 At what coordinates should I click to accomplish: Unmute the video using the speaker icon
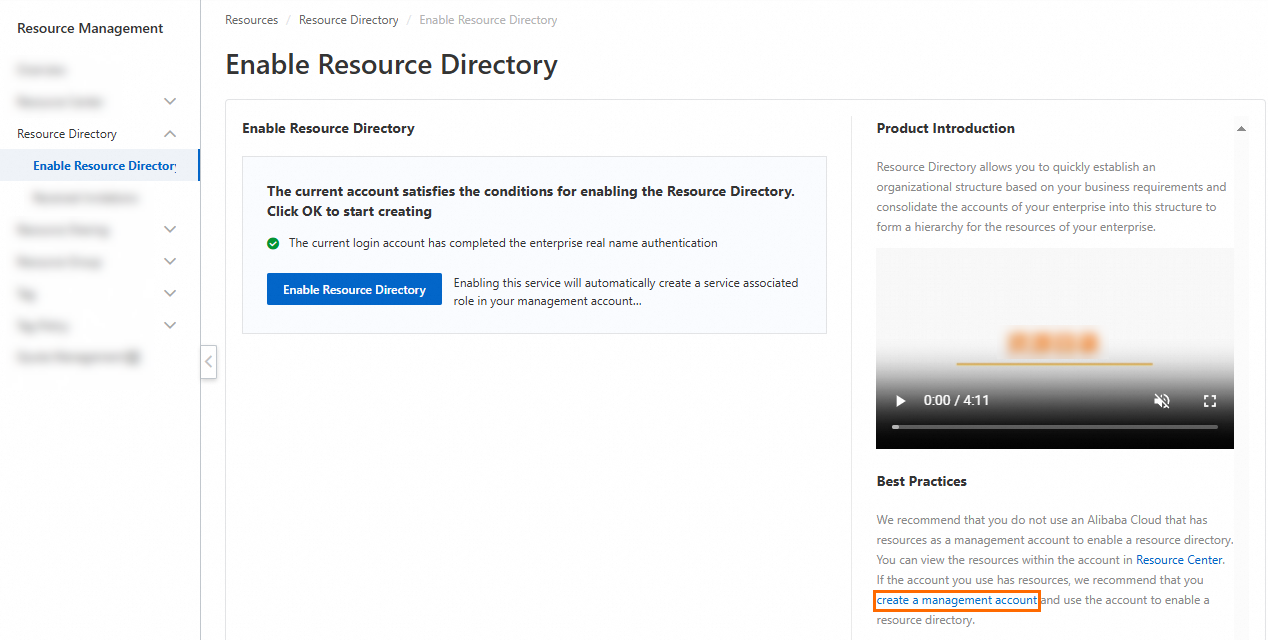pos(1161,401)
